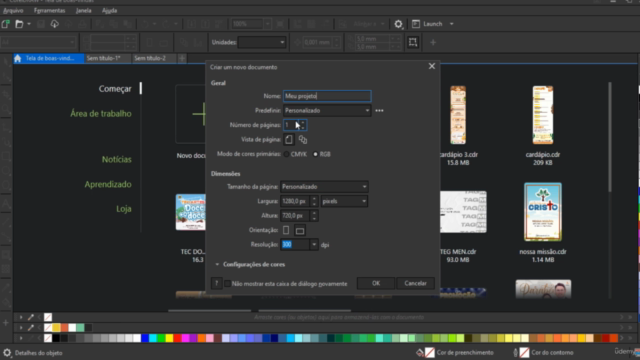Viewport: 640px width, 360px height.
Task: Open nossa missão.cdr thumbnail
Action: point(543,212)
